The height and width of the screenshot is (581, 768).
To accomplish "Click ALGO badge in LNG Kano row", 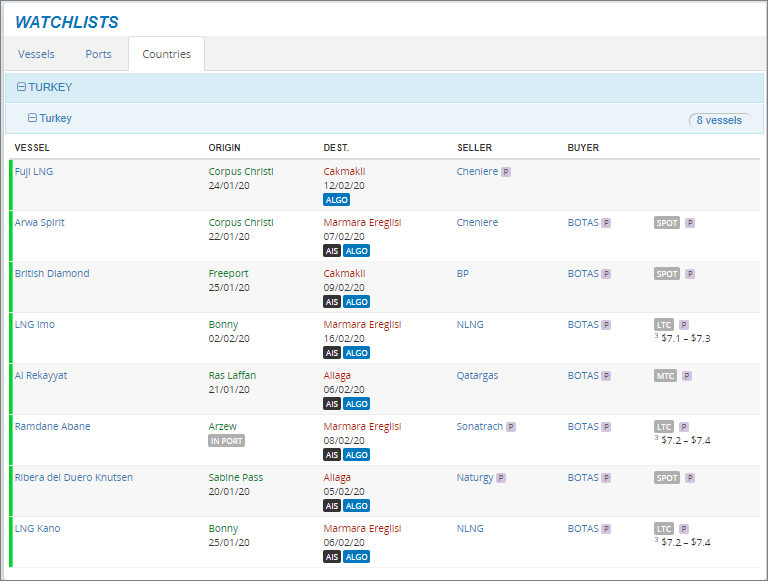I will click(356, 557).
